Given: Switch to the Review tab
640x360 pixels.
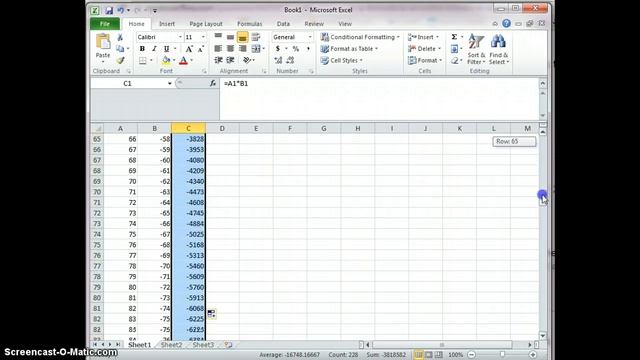Looking at the screenshot, I should click(314, 24).
